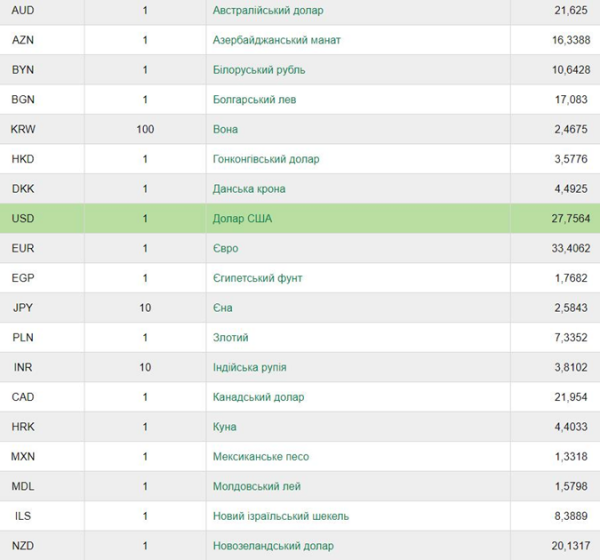Viewport: 600px width, 560px height.
Task: Click the rate value 16,3388
Action: click(571, 40)
